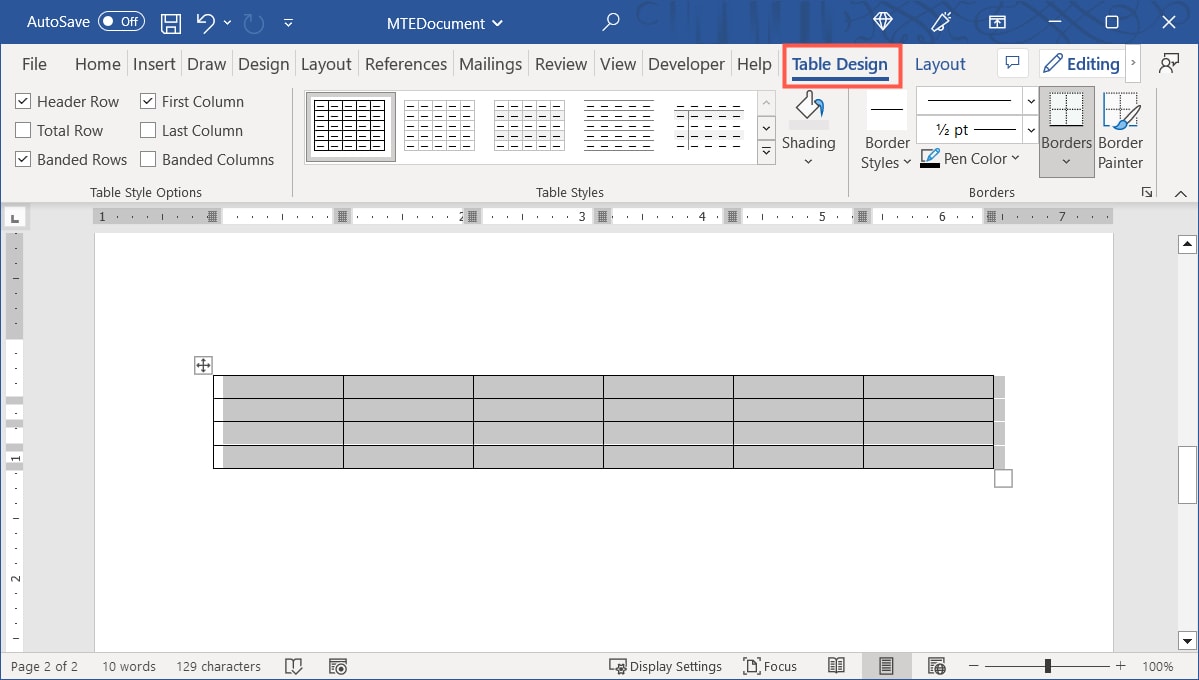
Task: Adjust the zoom slider
Action: (1047, 663)
